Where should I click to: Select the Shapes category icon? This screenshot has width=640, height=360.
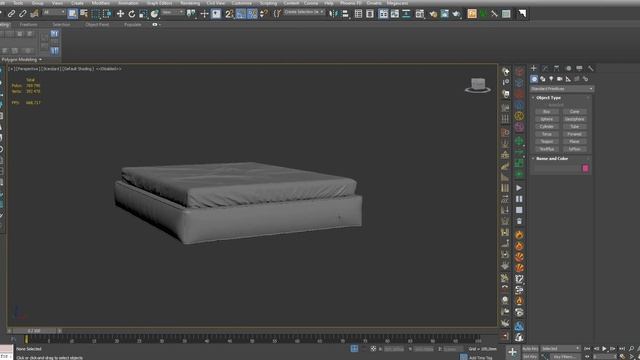(x=542, y=79)
